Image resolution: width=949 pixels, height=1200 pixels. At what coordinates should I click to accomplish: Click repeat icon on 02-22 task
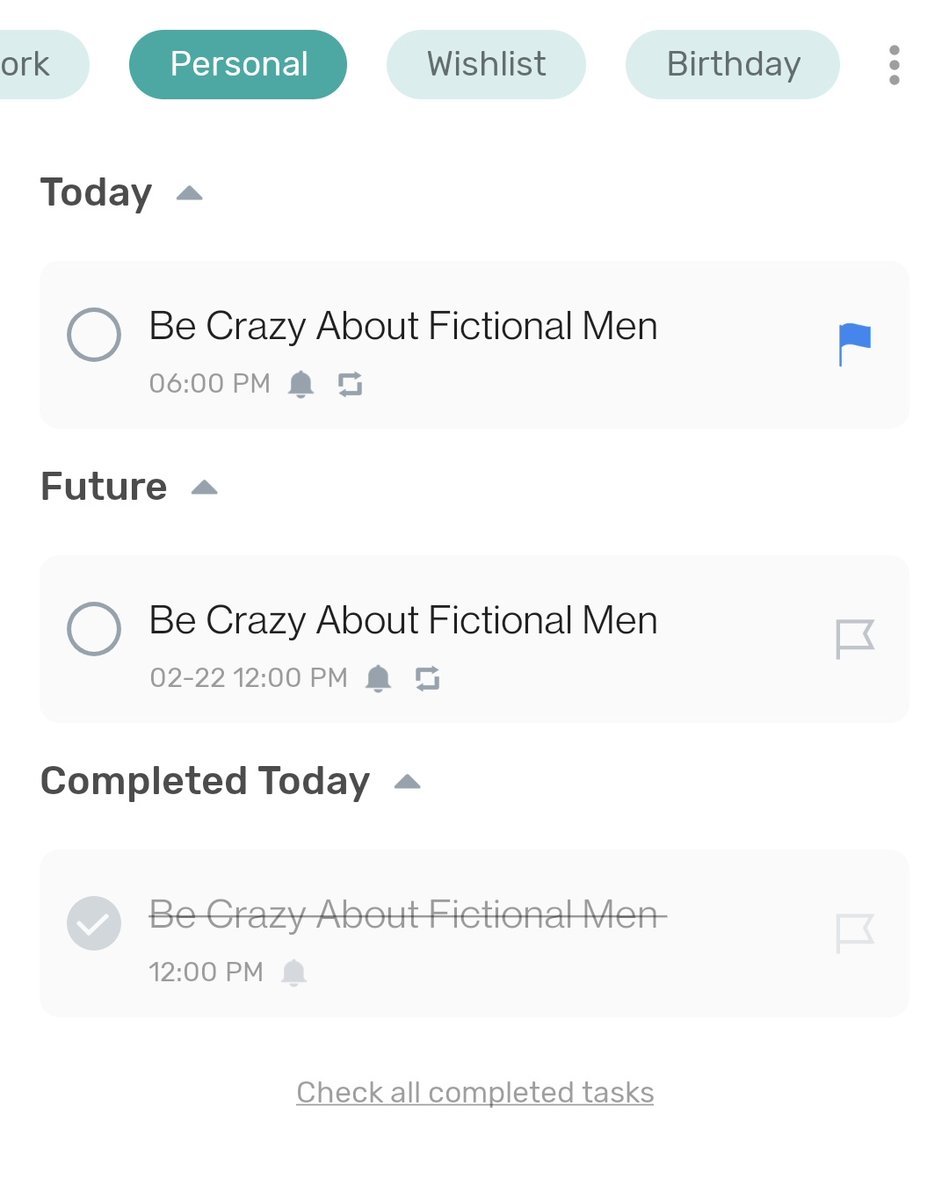(427, 679)
